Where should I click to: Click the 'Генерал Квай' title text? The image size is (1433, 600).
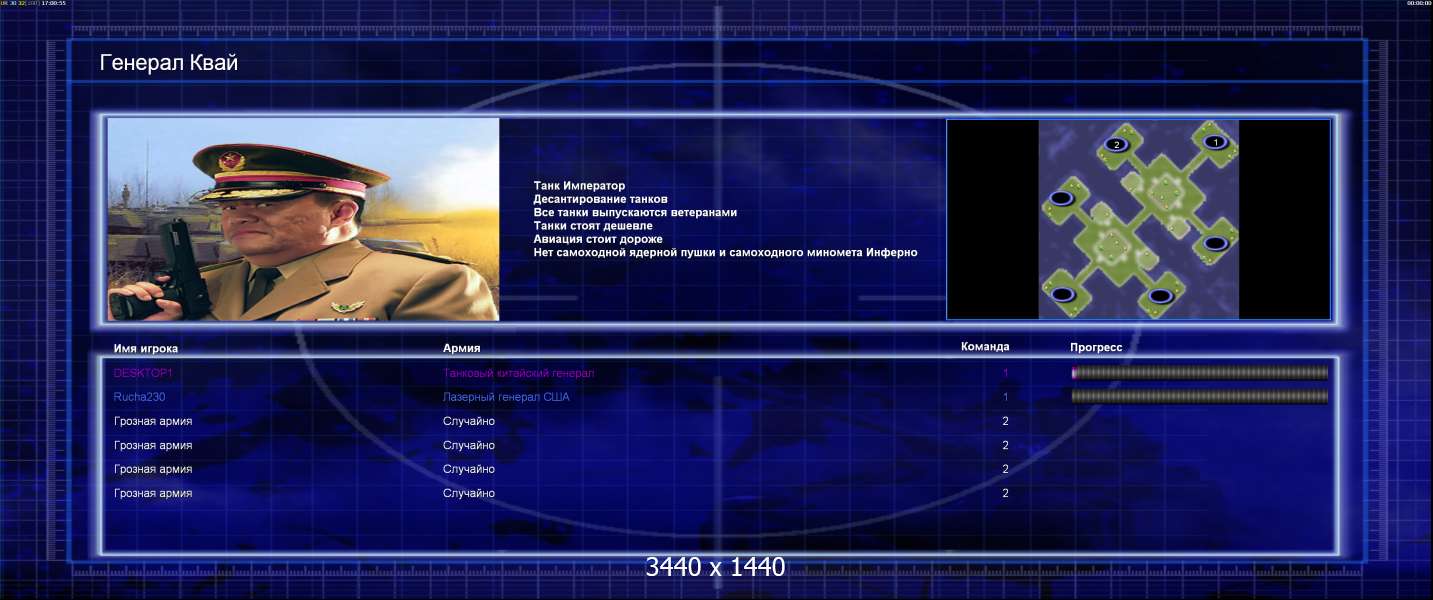click(169, 64)
